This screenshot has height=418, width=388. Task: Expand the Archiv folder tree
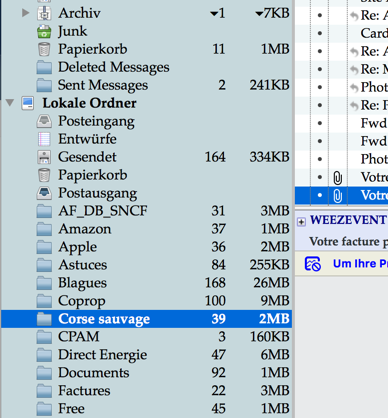pyautogui.click(x=25, y=13)
